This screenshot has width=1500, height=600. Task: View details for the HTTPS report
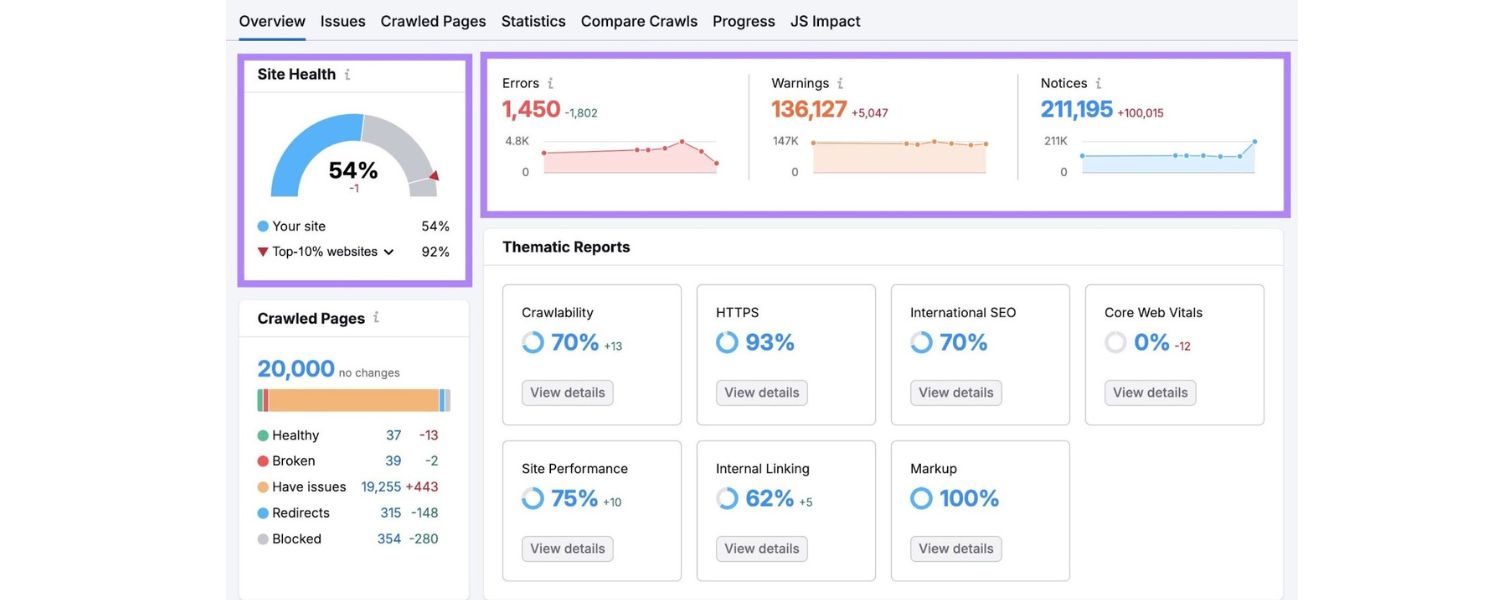pos(761,393)
